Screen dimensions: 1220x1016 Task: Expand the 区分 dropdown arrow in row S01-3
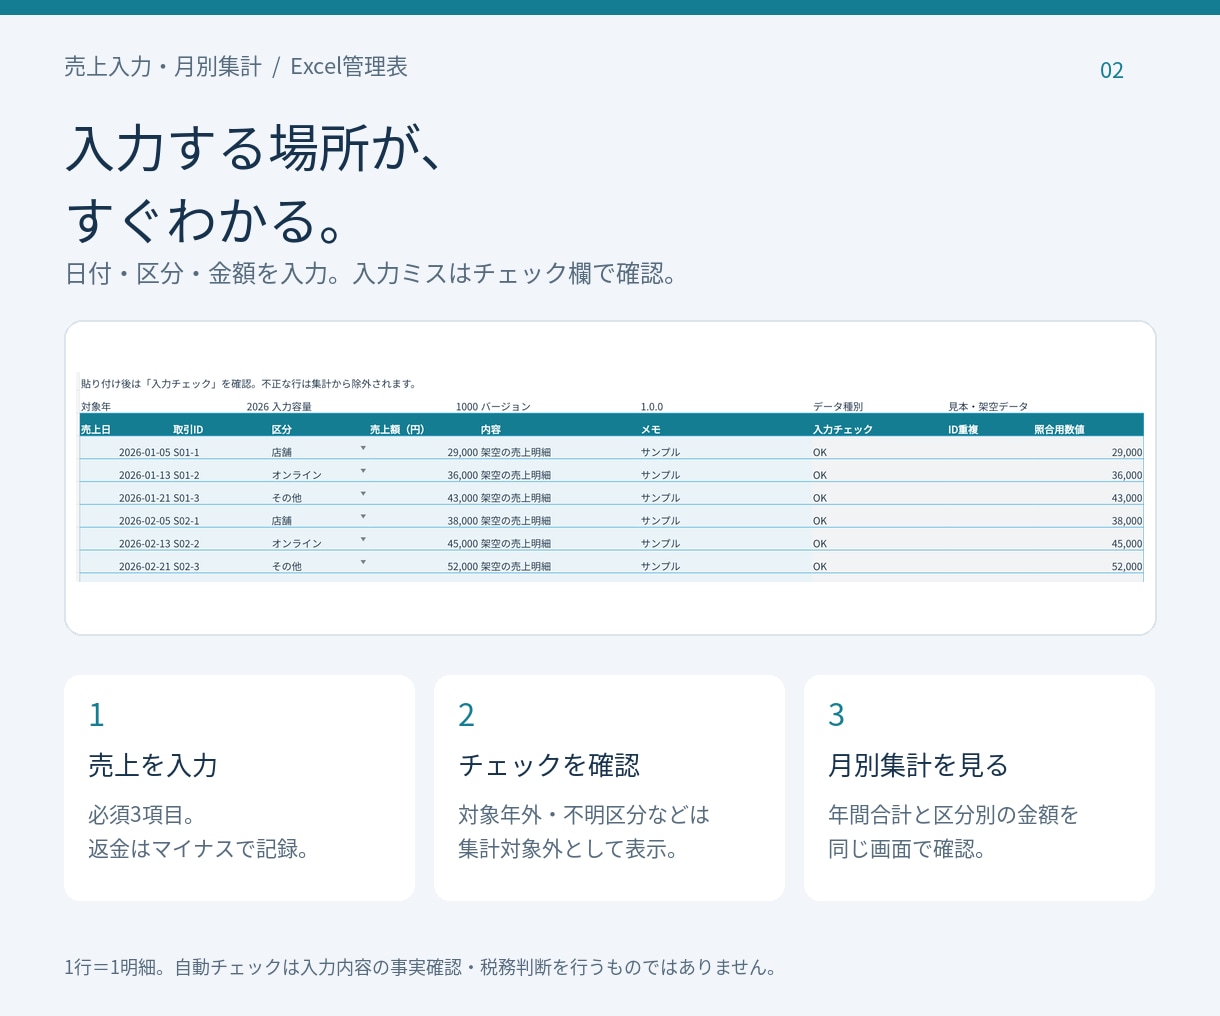point(363,494)
